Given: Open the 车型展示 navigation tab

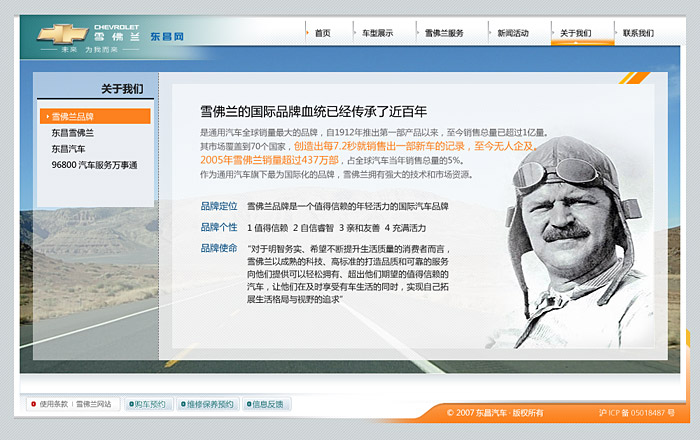Looking at the screenshot, I should [377, 33].
